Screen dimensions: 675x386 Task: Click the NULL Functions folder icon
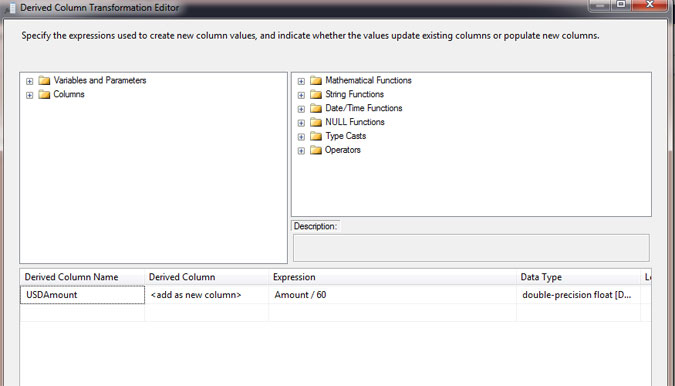tap(316, 122)
